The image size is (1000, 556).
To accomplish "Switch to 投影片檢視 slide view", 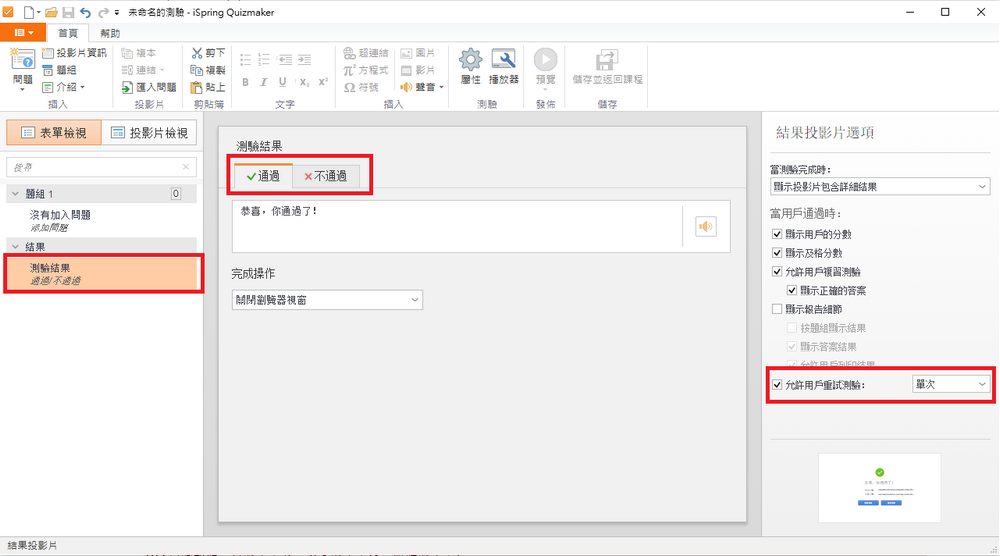I will point(150,133).
